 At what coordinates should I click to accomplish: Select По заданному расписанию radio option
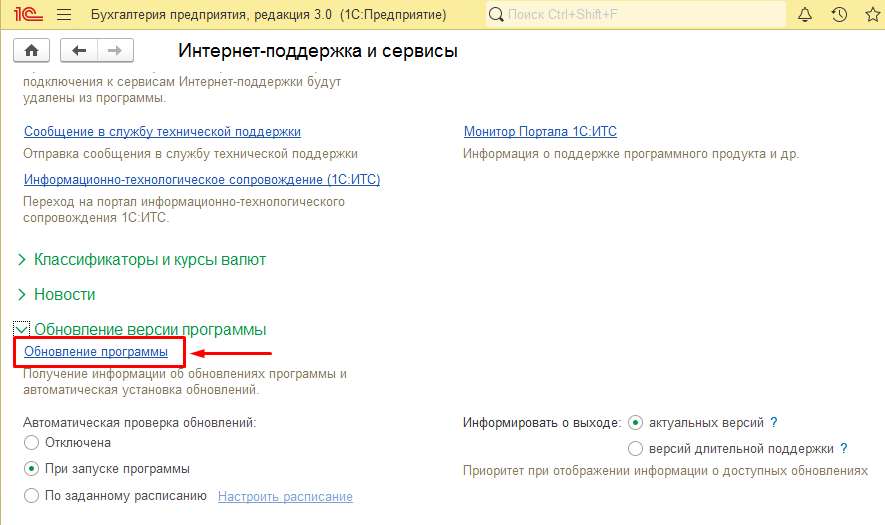click(x=32, y=496)
